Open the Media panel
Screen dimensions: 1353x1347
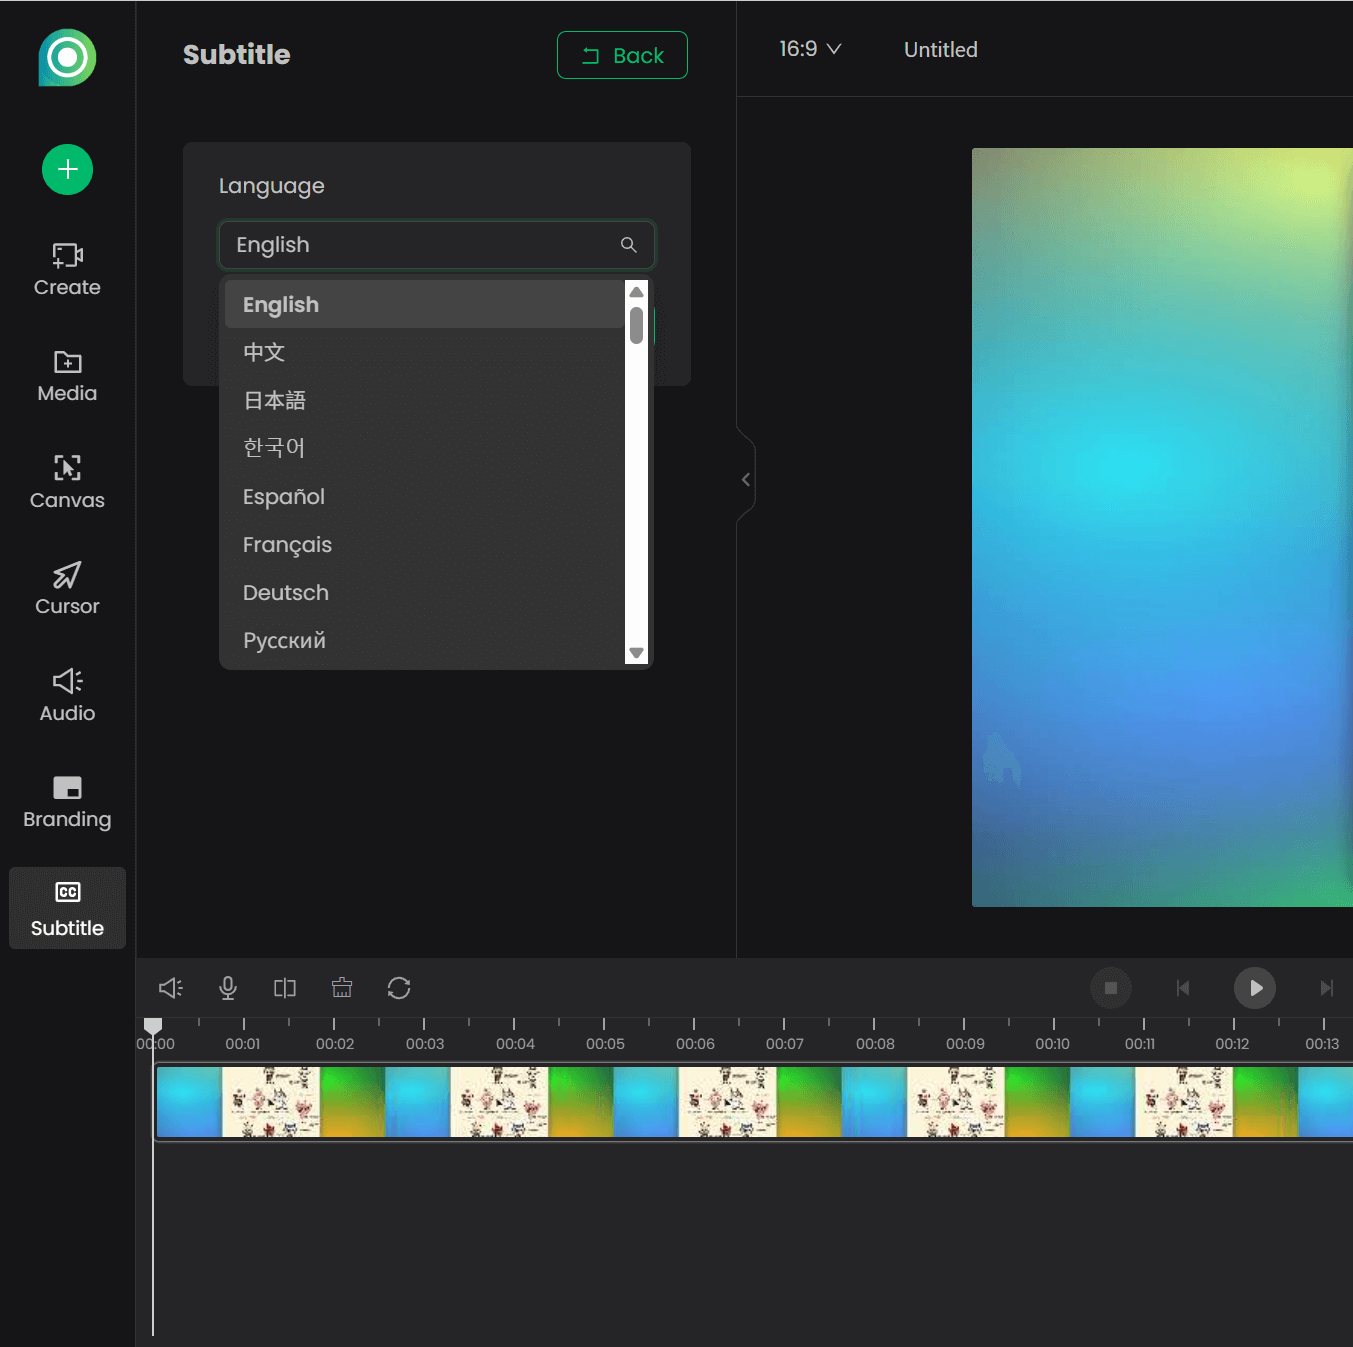[66, 376]
